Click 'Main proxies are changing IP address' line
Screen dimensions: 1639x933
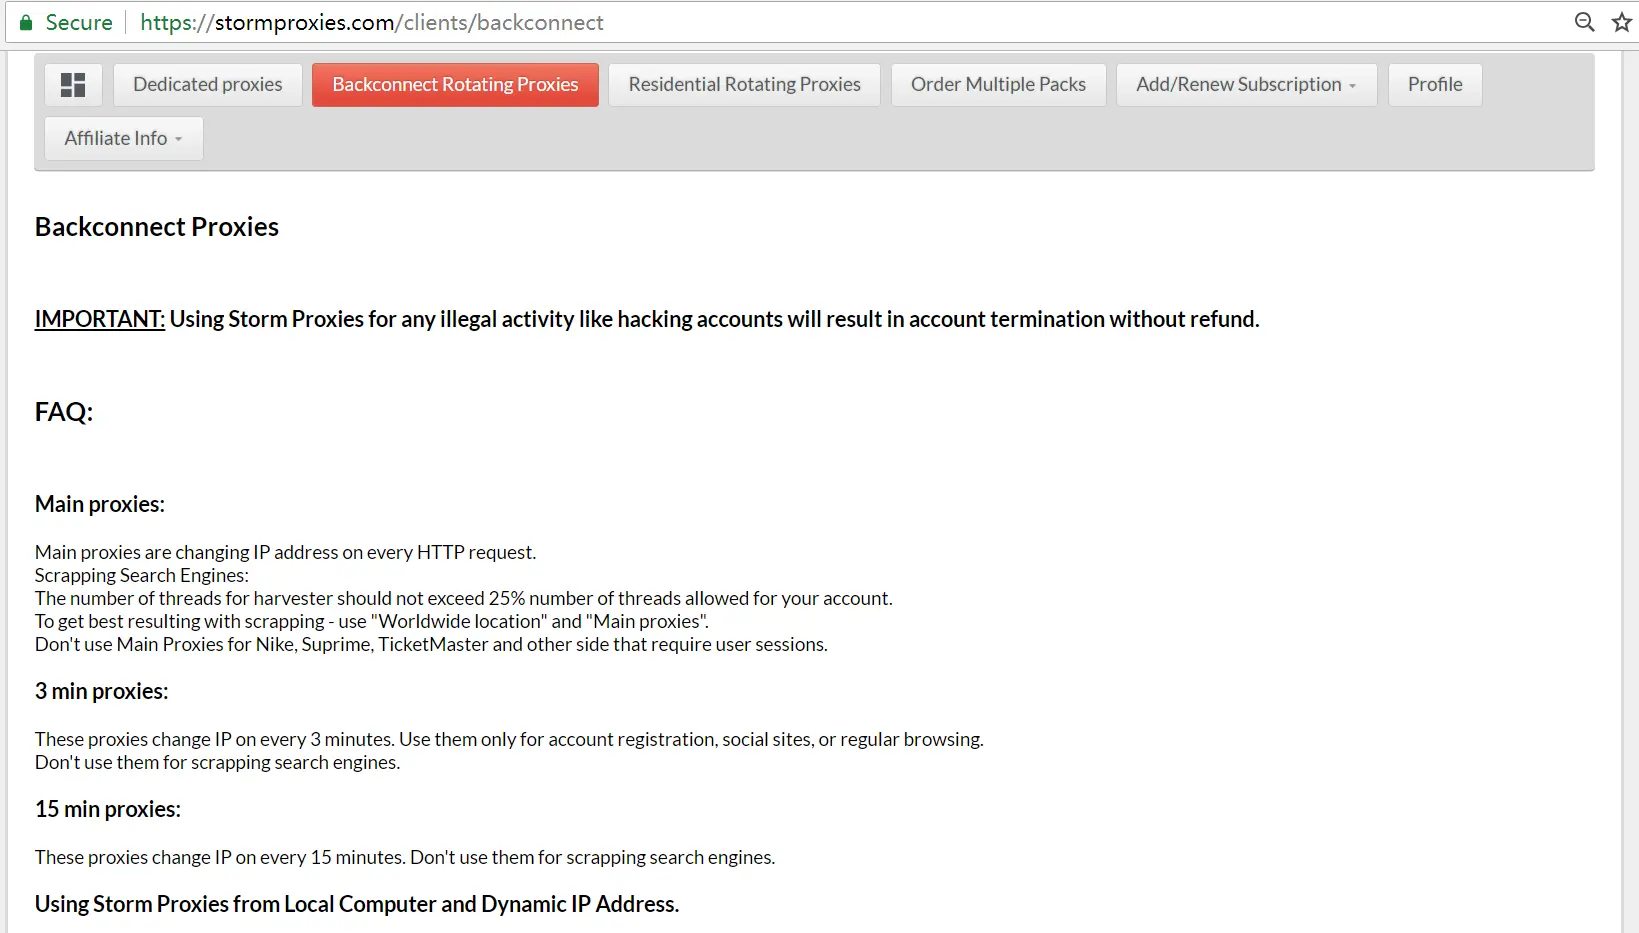click(x=286, y=552)
